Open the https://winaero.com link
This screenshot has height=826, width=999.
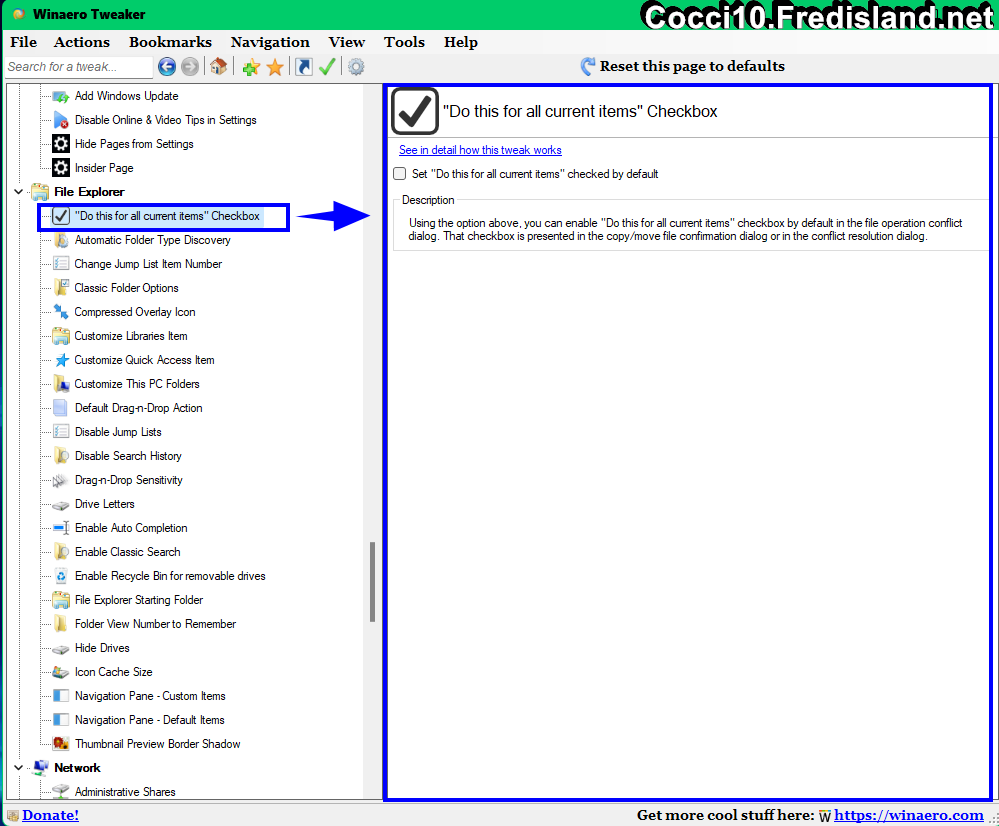point(909,815)
